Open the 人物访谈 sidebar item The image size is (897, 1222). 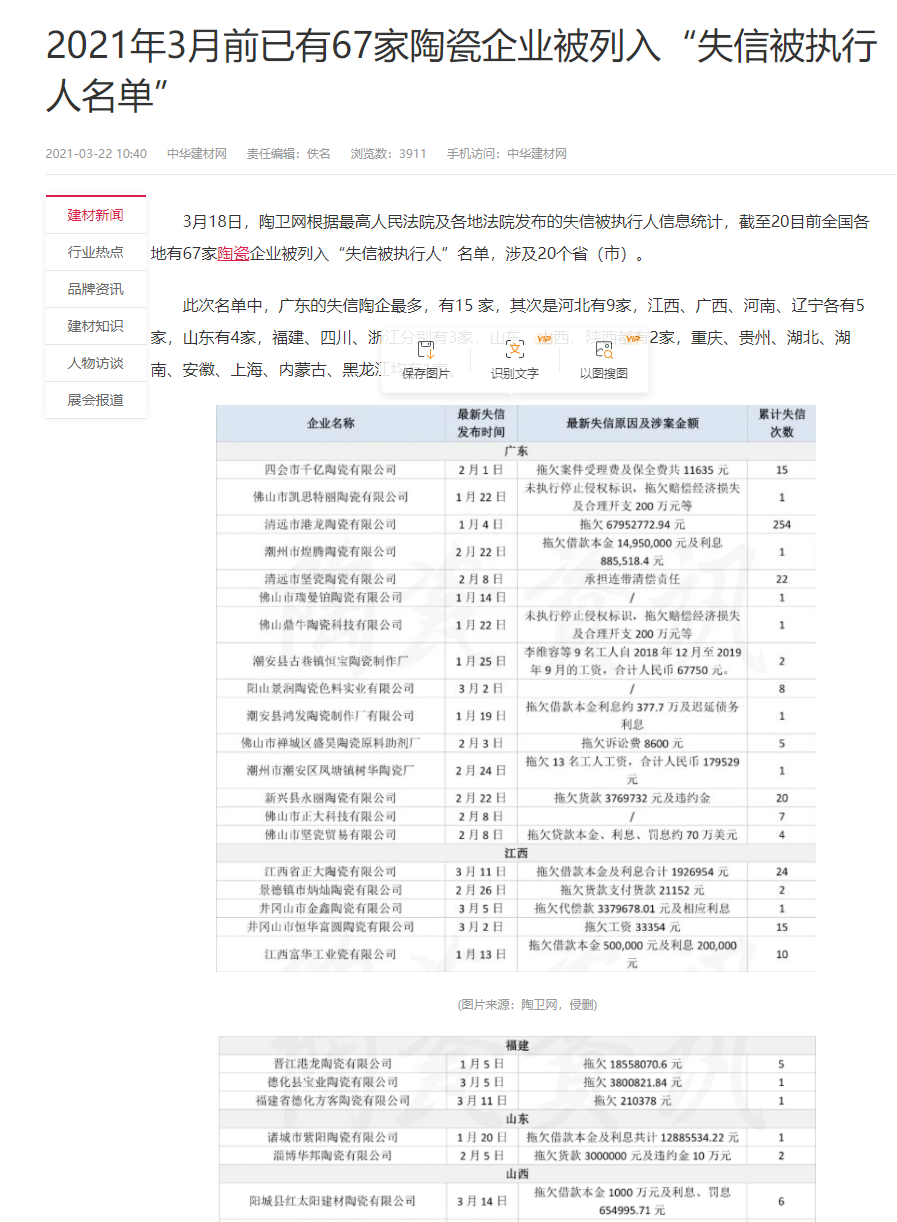tap(96, 363)
